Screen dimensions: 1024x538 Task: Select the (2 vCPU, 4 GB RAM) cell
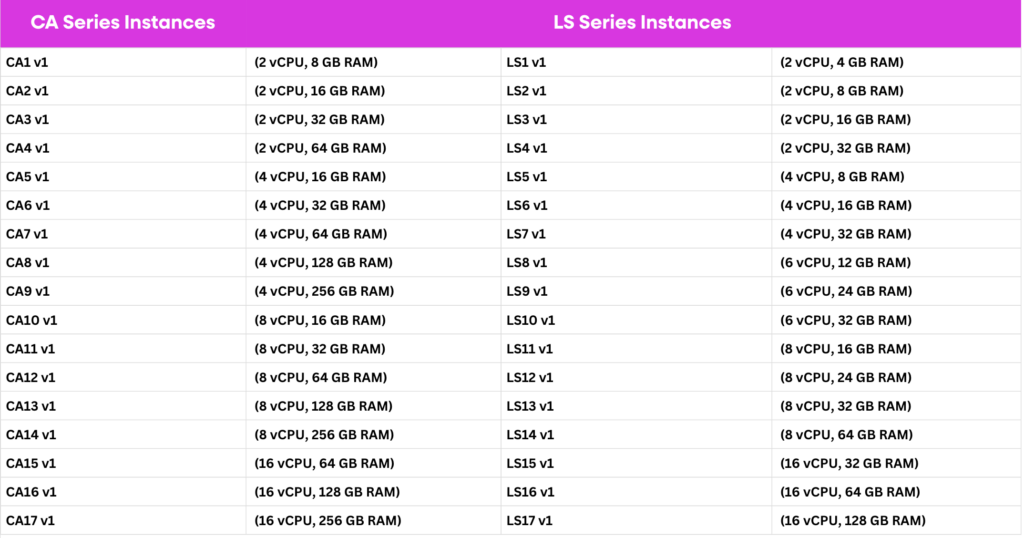coord(841,62)
